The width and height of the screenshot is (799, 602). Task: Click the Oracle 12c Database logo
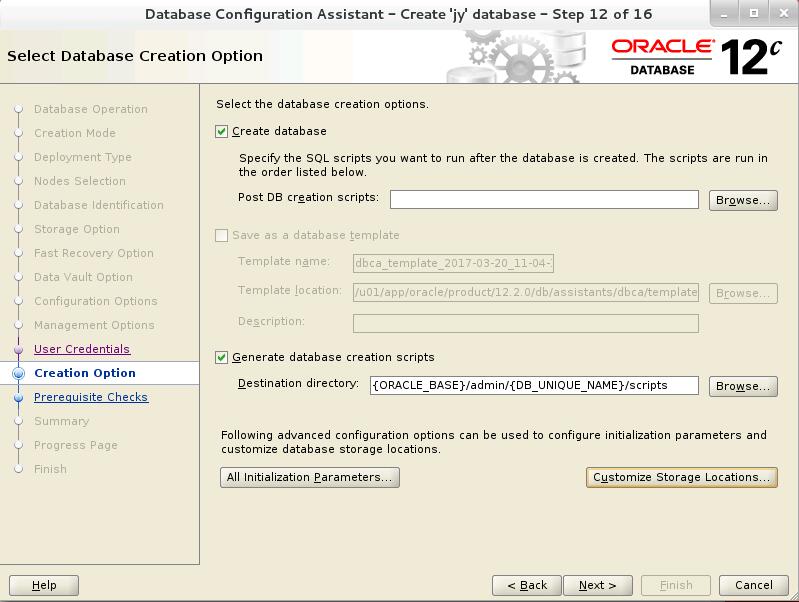(697, 57)
